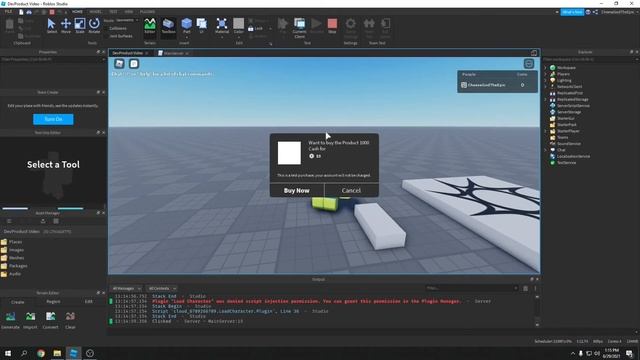Click the viewport options icon top right

(x=529, y=63)
